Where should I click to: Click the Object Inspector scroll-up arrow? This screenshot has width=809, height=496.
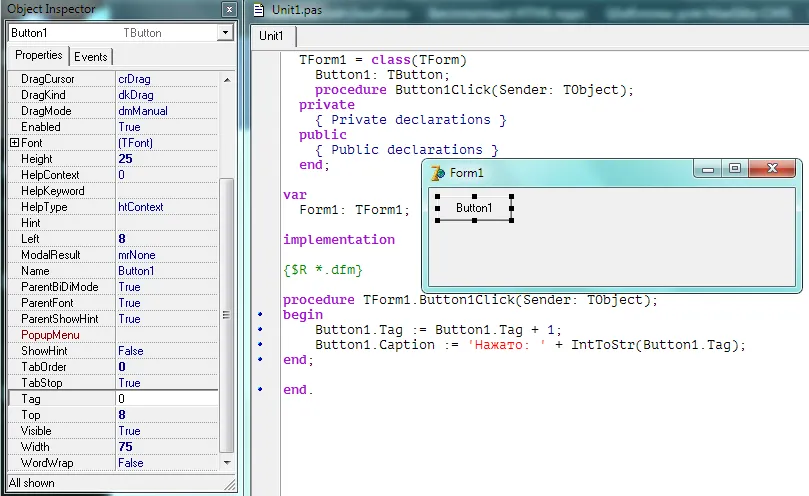[226, 79]
